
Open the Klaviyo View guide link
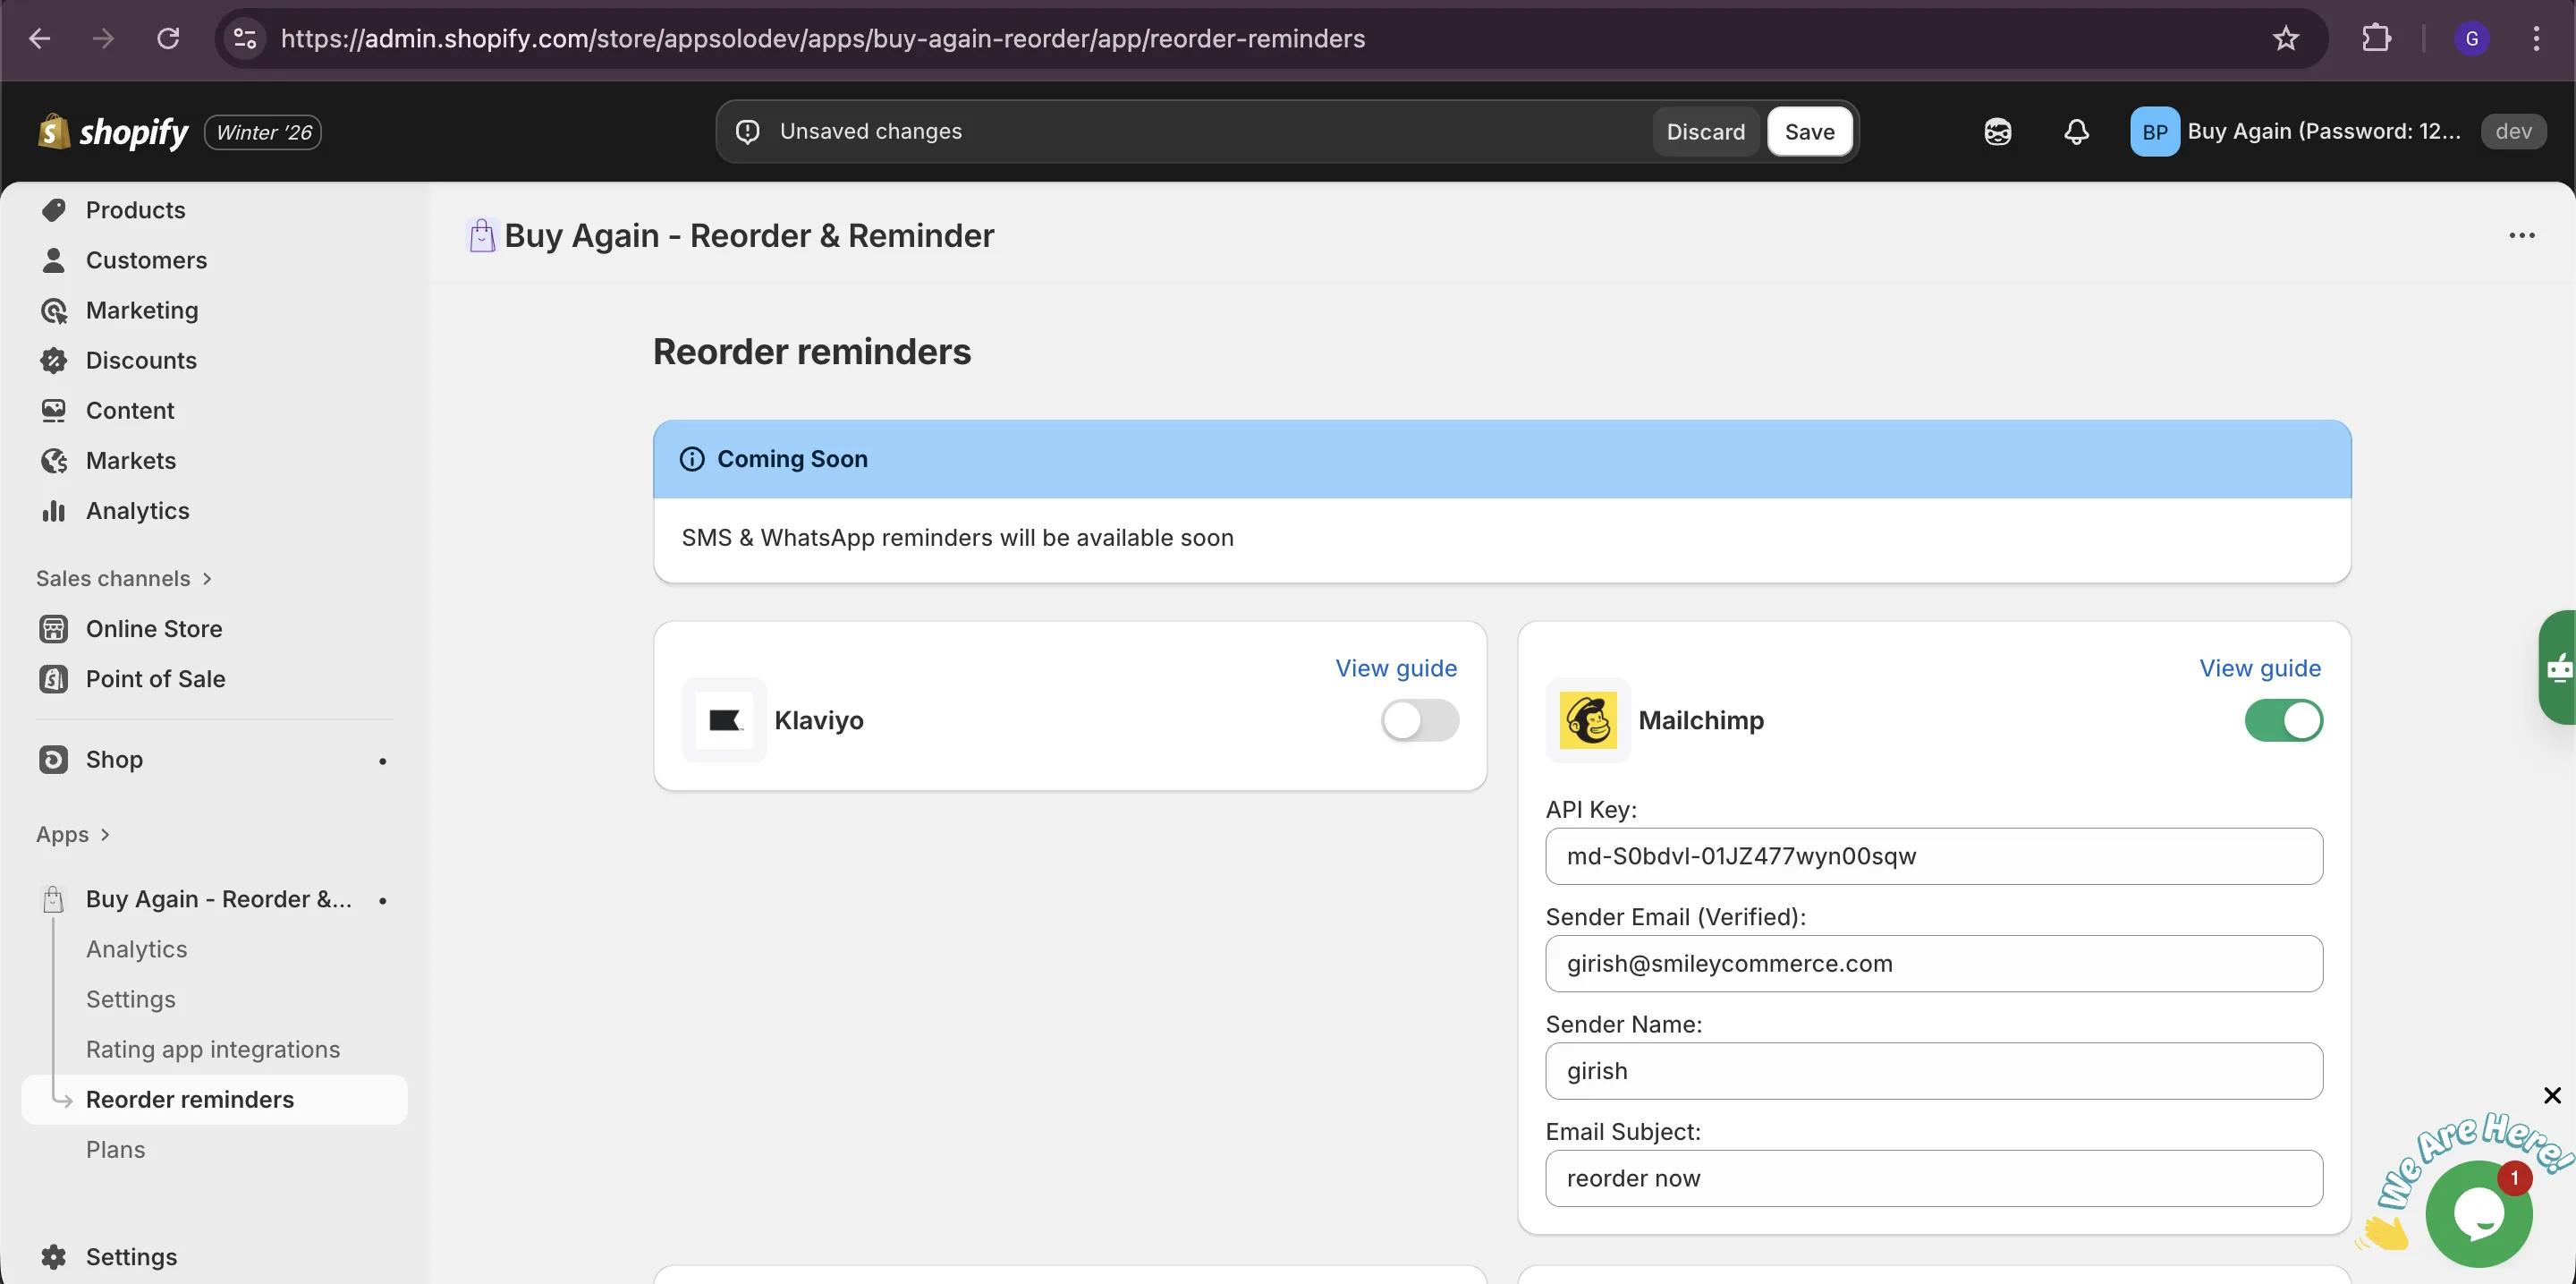[1396, 668]
